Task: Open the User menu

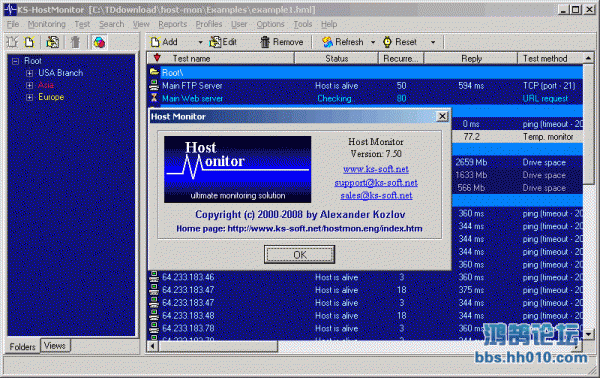Action: click(239, 24)
